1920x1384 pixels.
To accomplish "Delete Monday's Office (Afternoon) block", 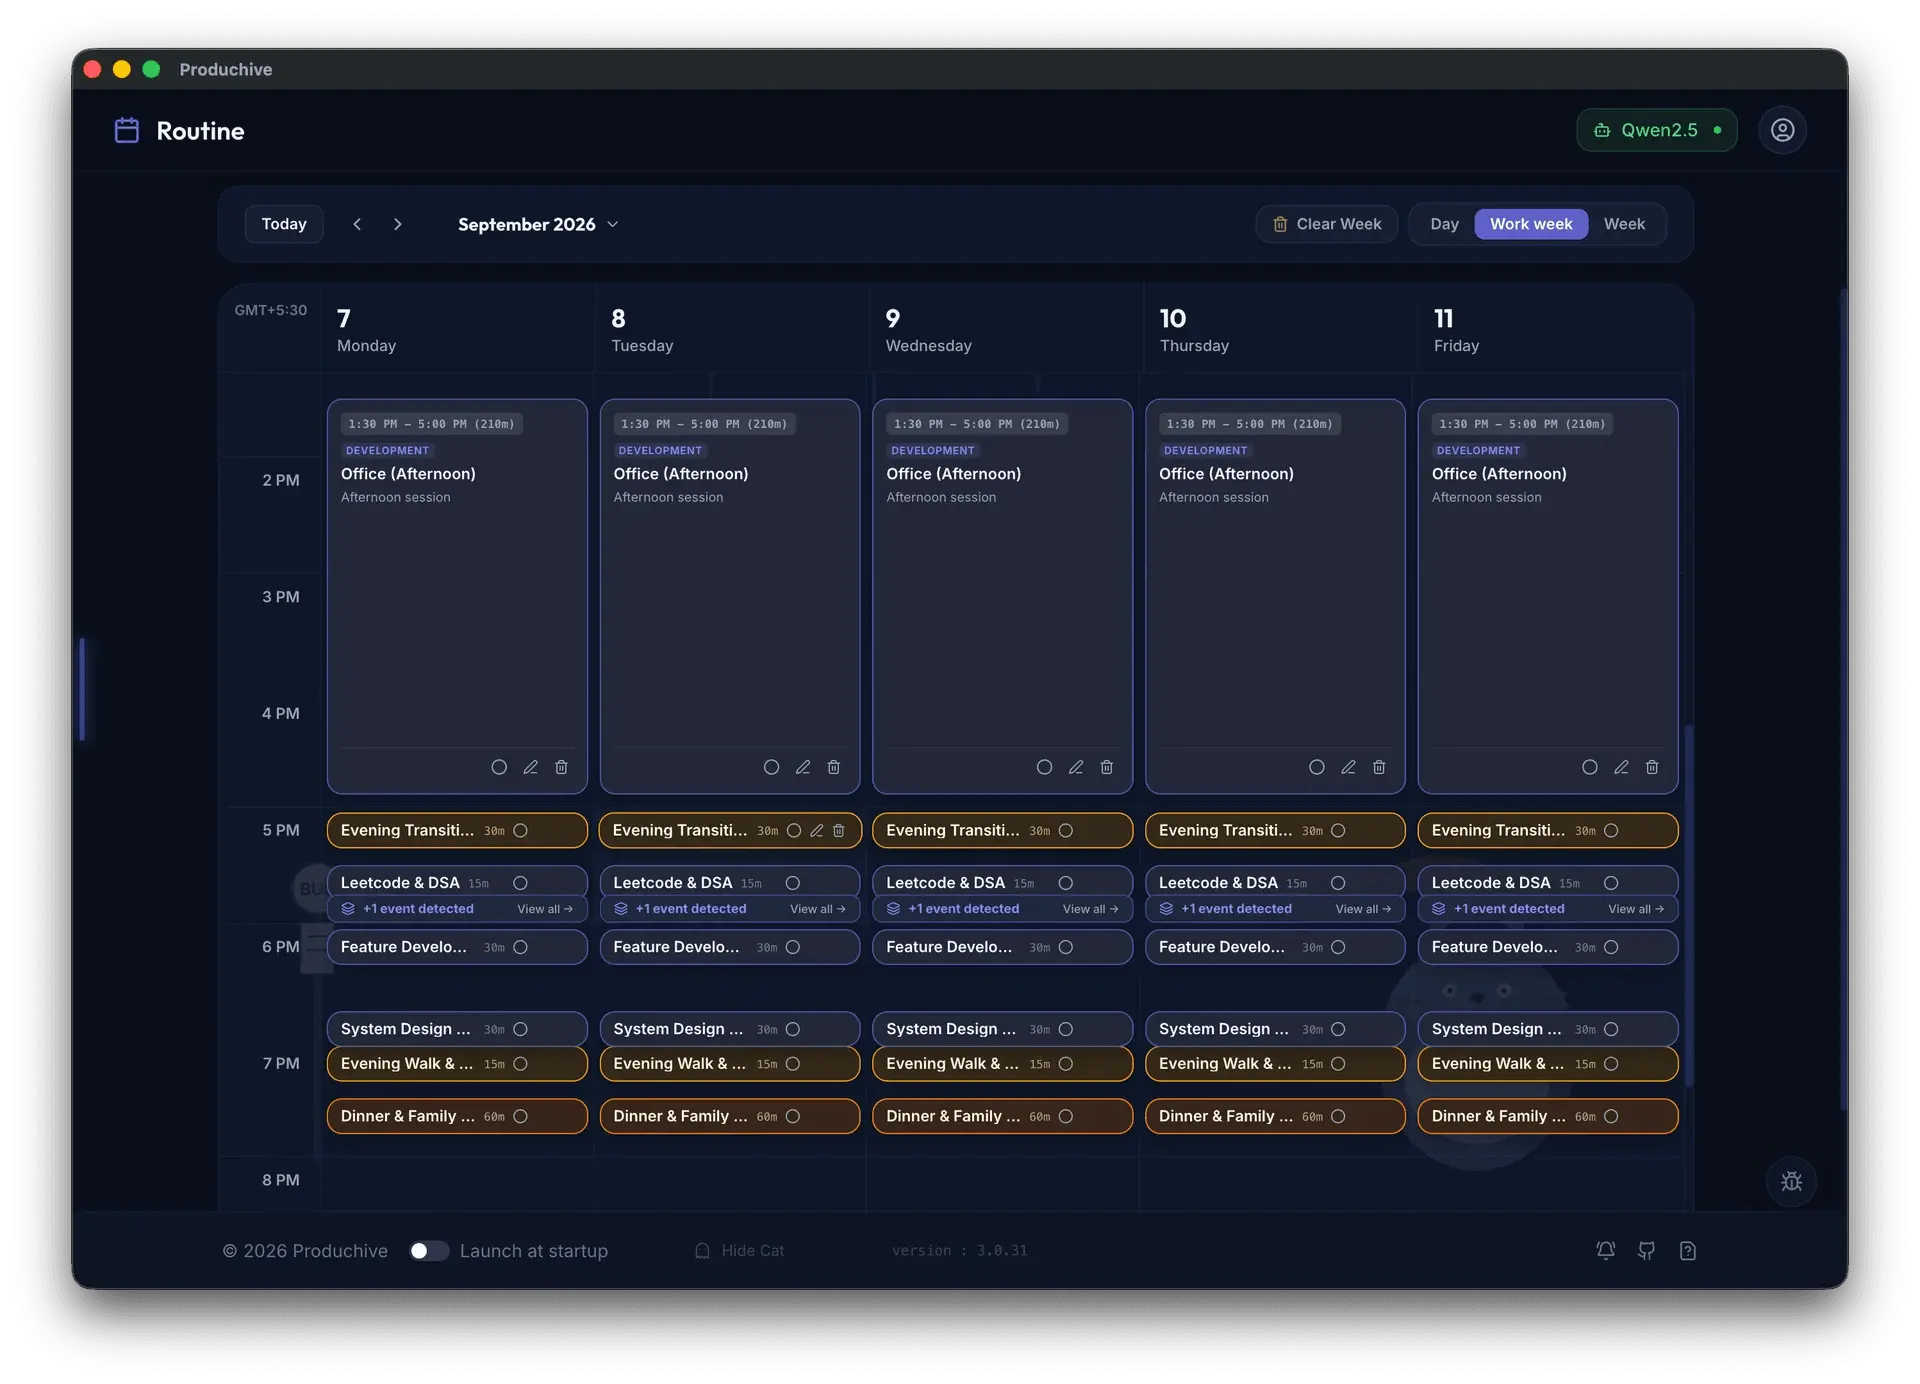I will pos(561,767).
